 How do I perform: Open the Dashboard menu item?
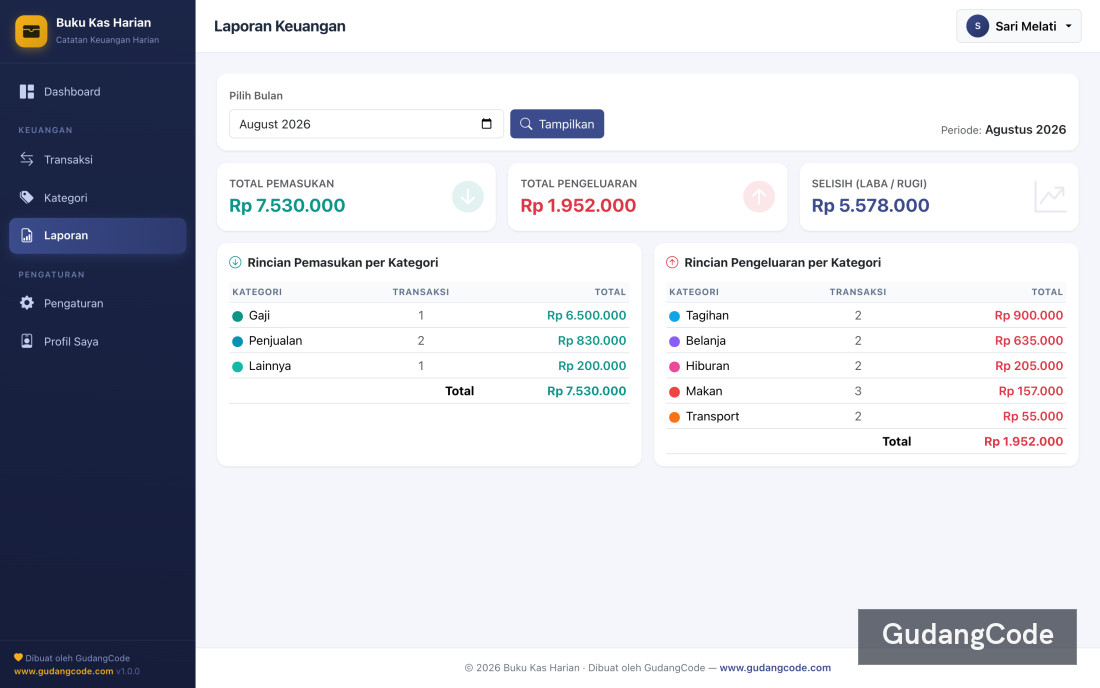pyautogui.click(x=98, y=92)
